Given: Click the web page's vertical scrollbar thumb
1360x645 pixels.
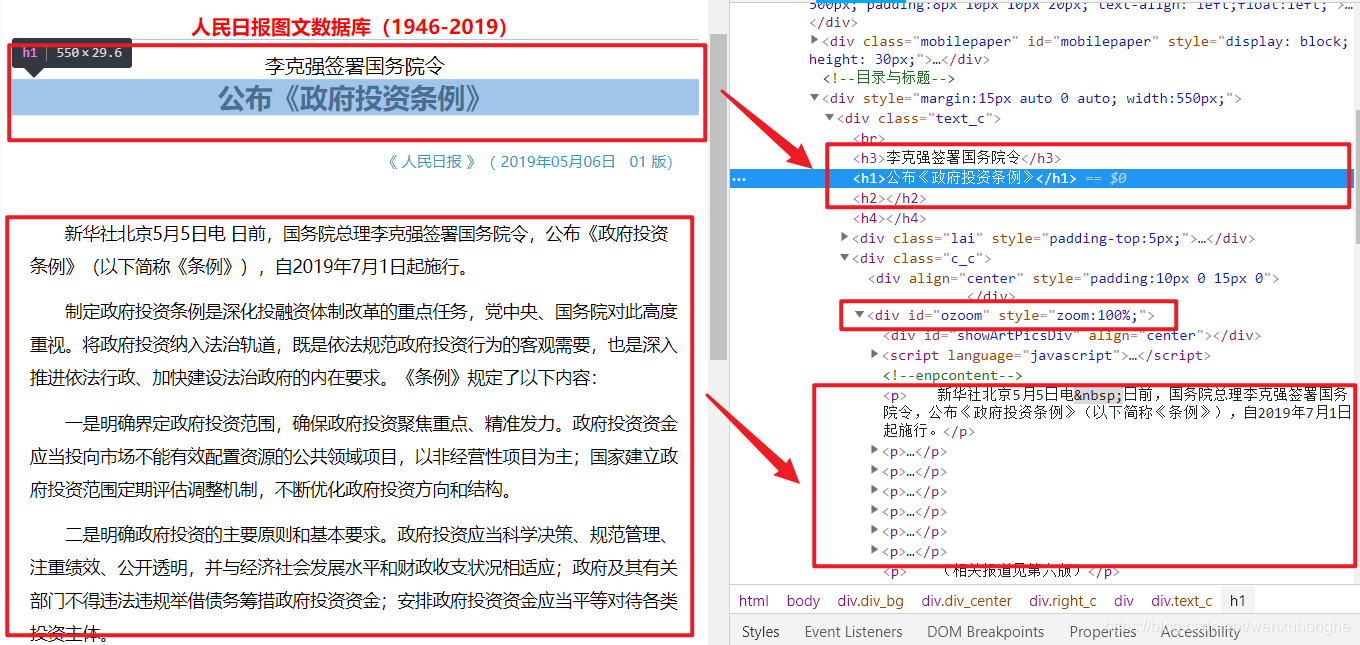Looking at the screenshot, I should pos(718,195).
